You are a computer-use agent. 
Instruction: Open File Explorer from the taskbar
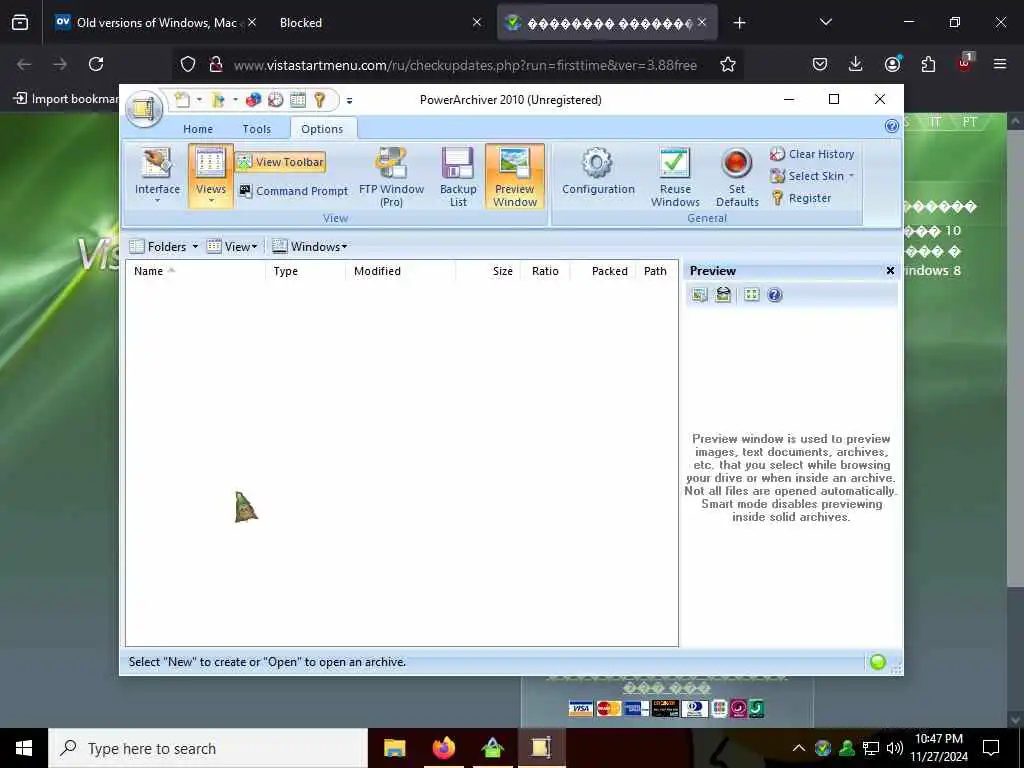point(394,748)
